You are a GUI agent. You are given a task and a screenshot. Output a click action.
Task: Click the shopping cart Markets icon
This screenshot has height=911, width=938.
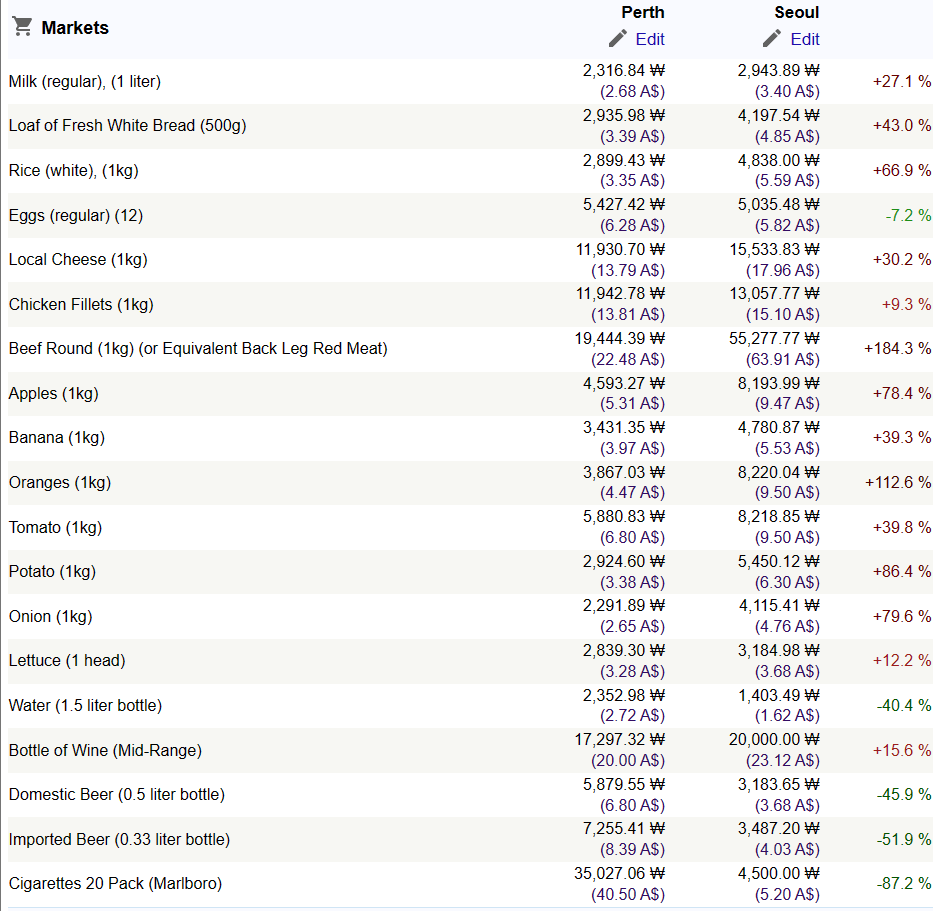(x=22, y=27)
